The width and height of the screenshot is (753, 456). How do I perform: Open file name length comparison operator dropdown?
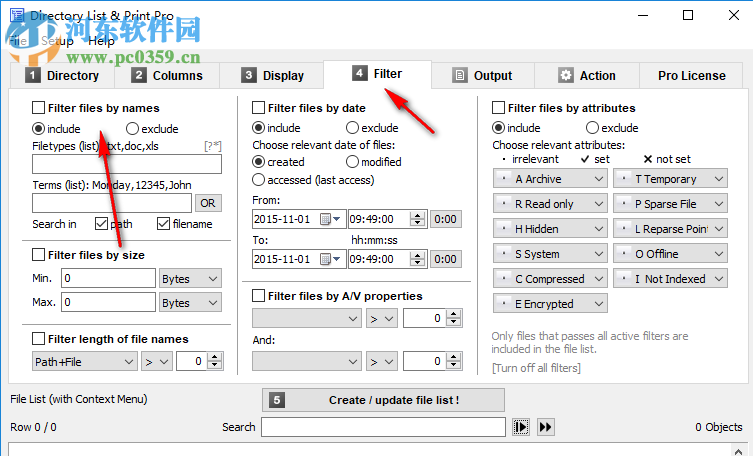pyautogui.click(x=157, y=361)
